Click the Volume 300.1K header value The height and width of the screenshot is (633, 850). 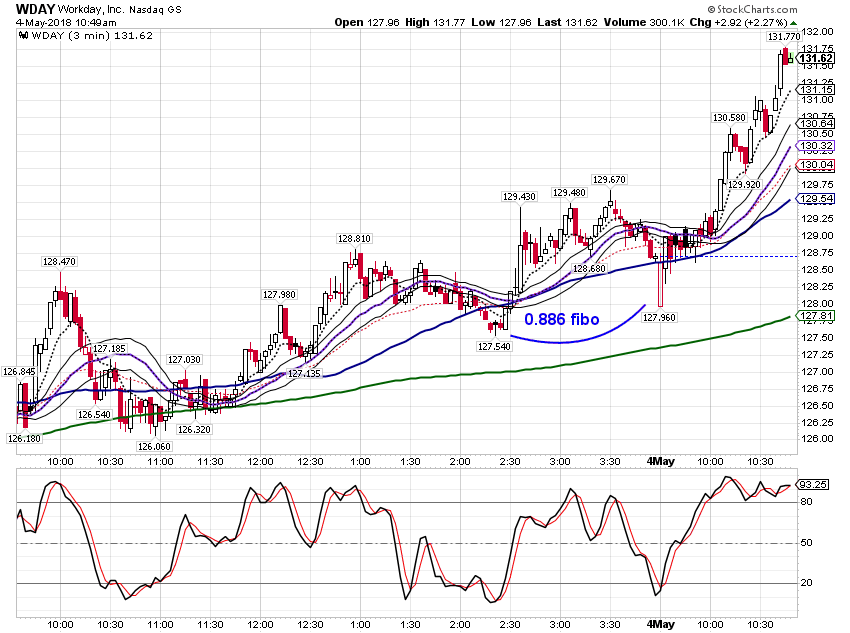point(644,22)
